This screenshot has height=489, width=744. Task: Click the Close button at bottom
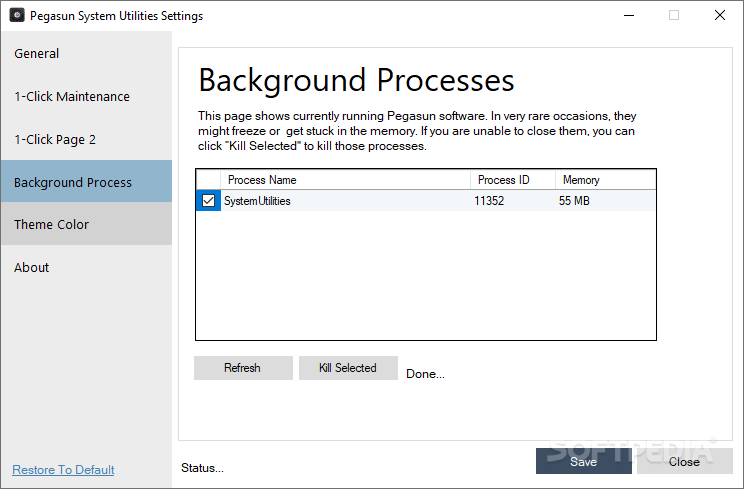[x=684, y=461]
